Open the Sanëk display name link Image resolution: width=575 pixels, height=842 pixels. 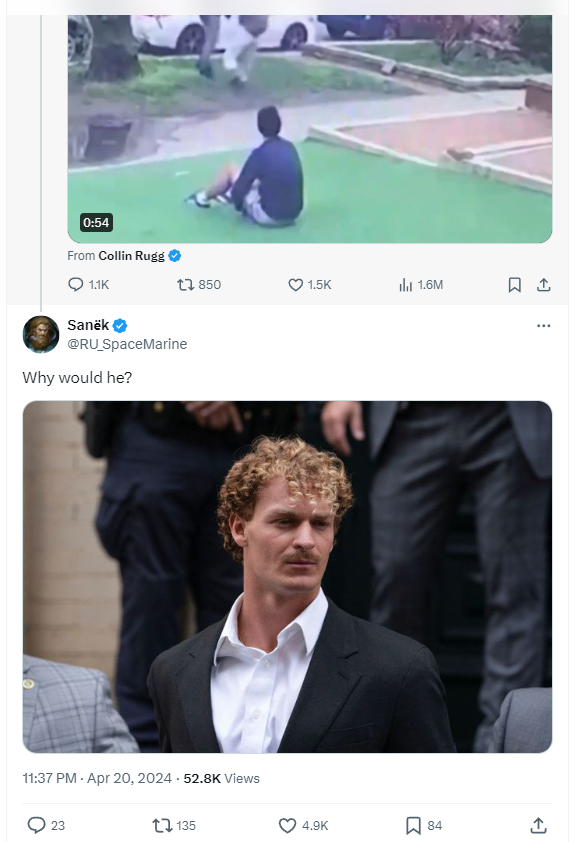click(88, 325)
